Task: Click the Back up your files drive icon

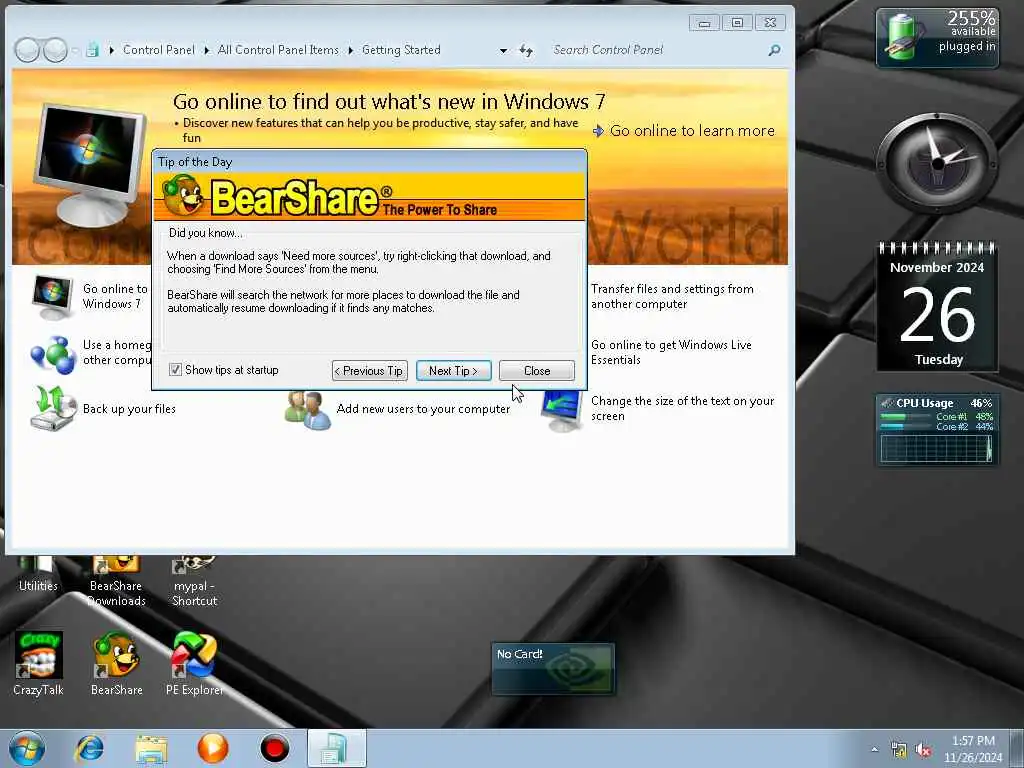Action: [x=53, y=408]
